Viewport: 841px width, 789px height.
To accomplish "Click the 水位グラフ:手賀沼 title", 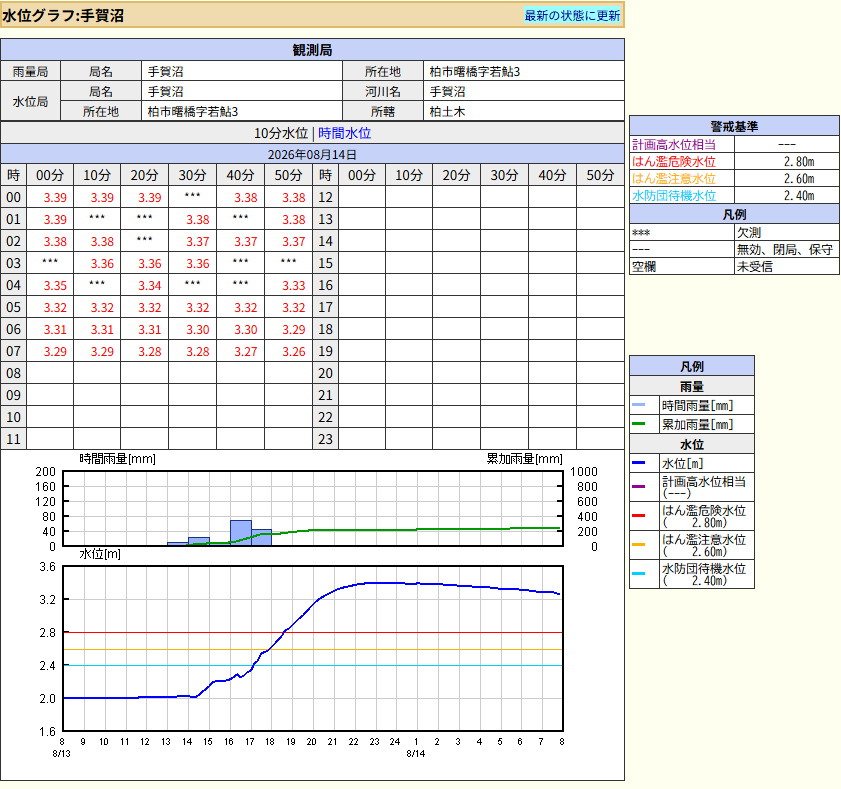I will (x=63, y=16).
